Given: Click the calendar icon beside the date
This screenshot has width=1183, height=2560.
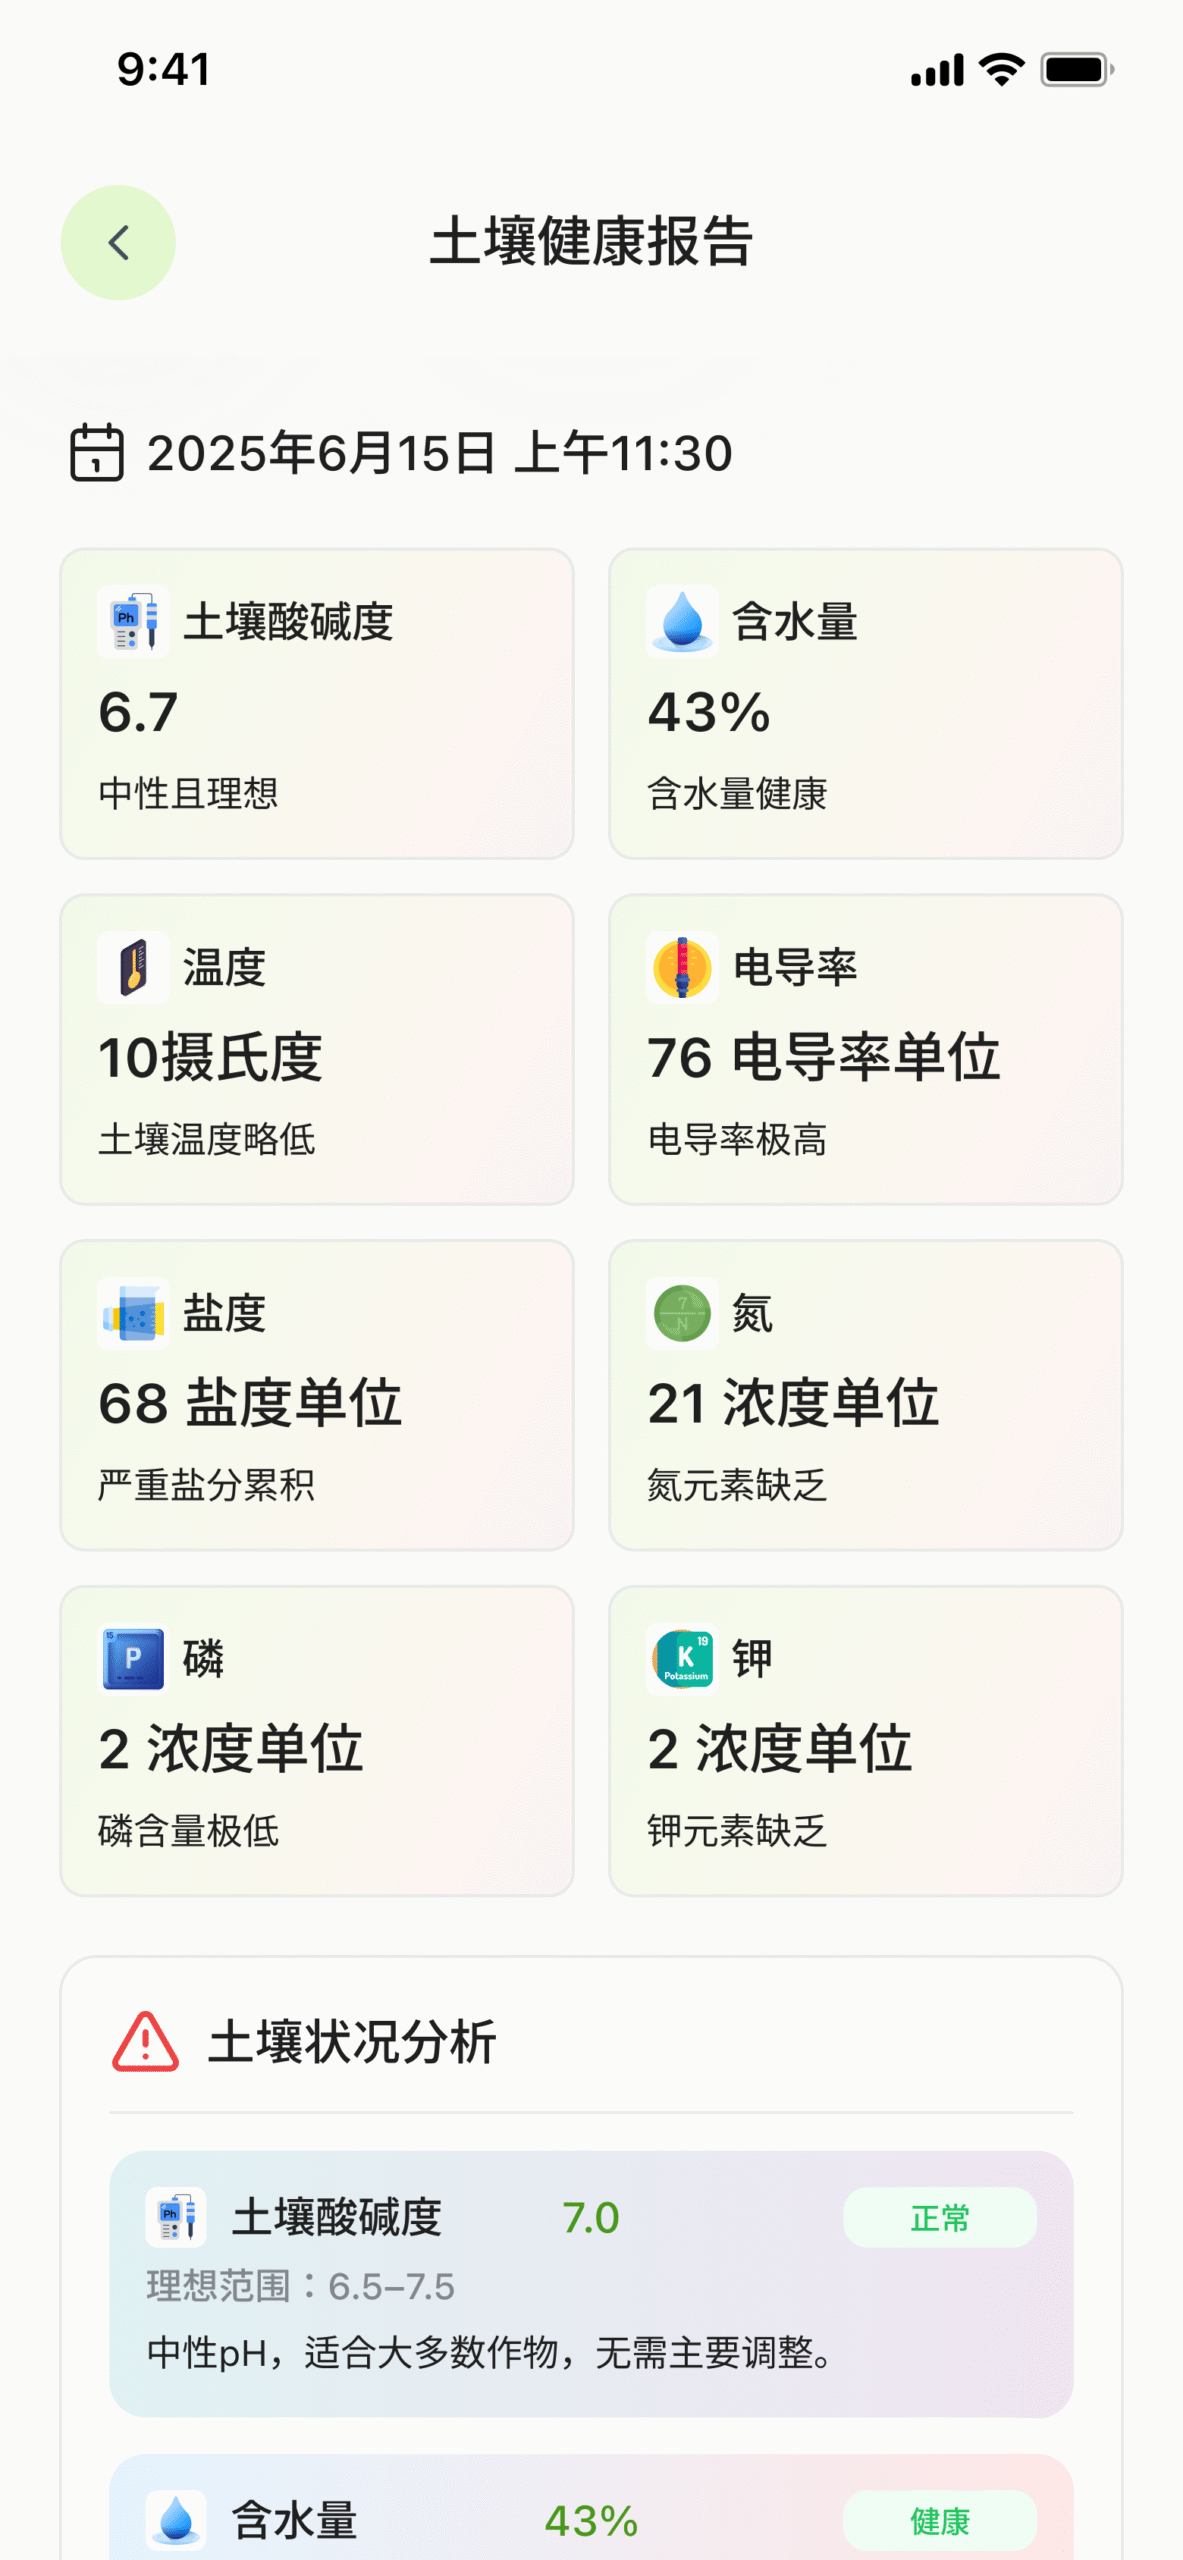Looking at the screenshot, I should [x=96, y=453].
